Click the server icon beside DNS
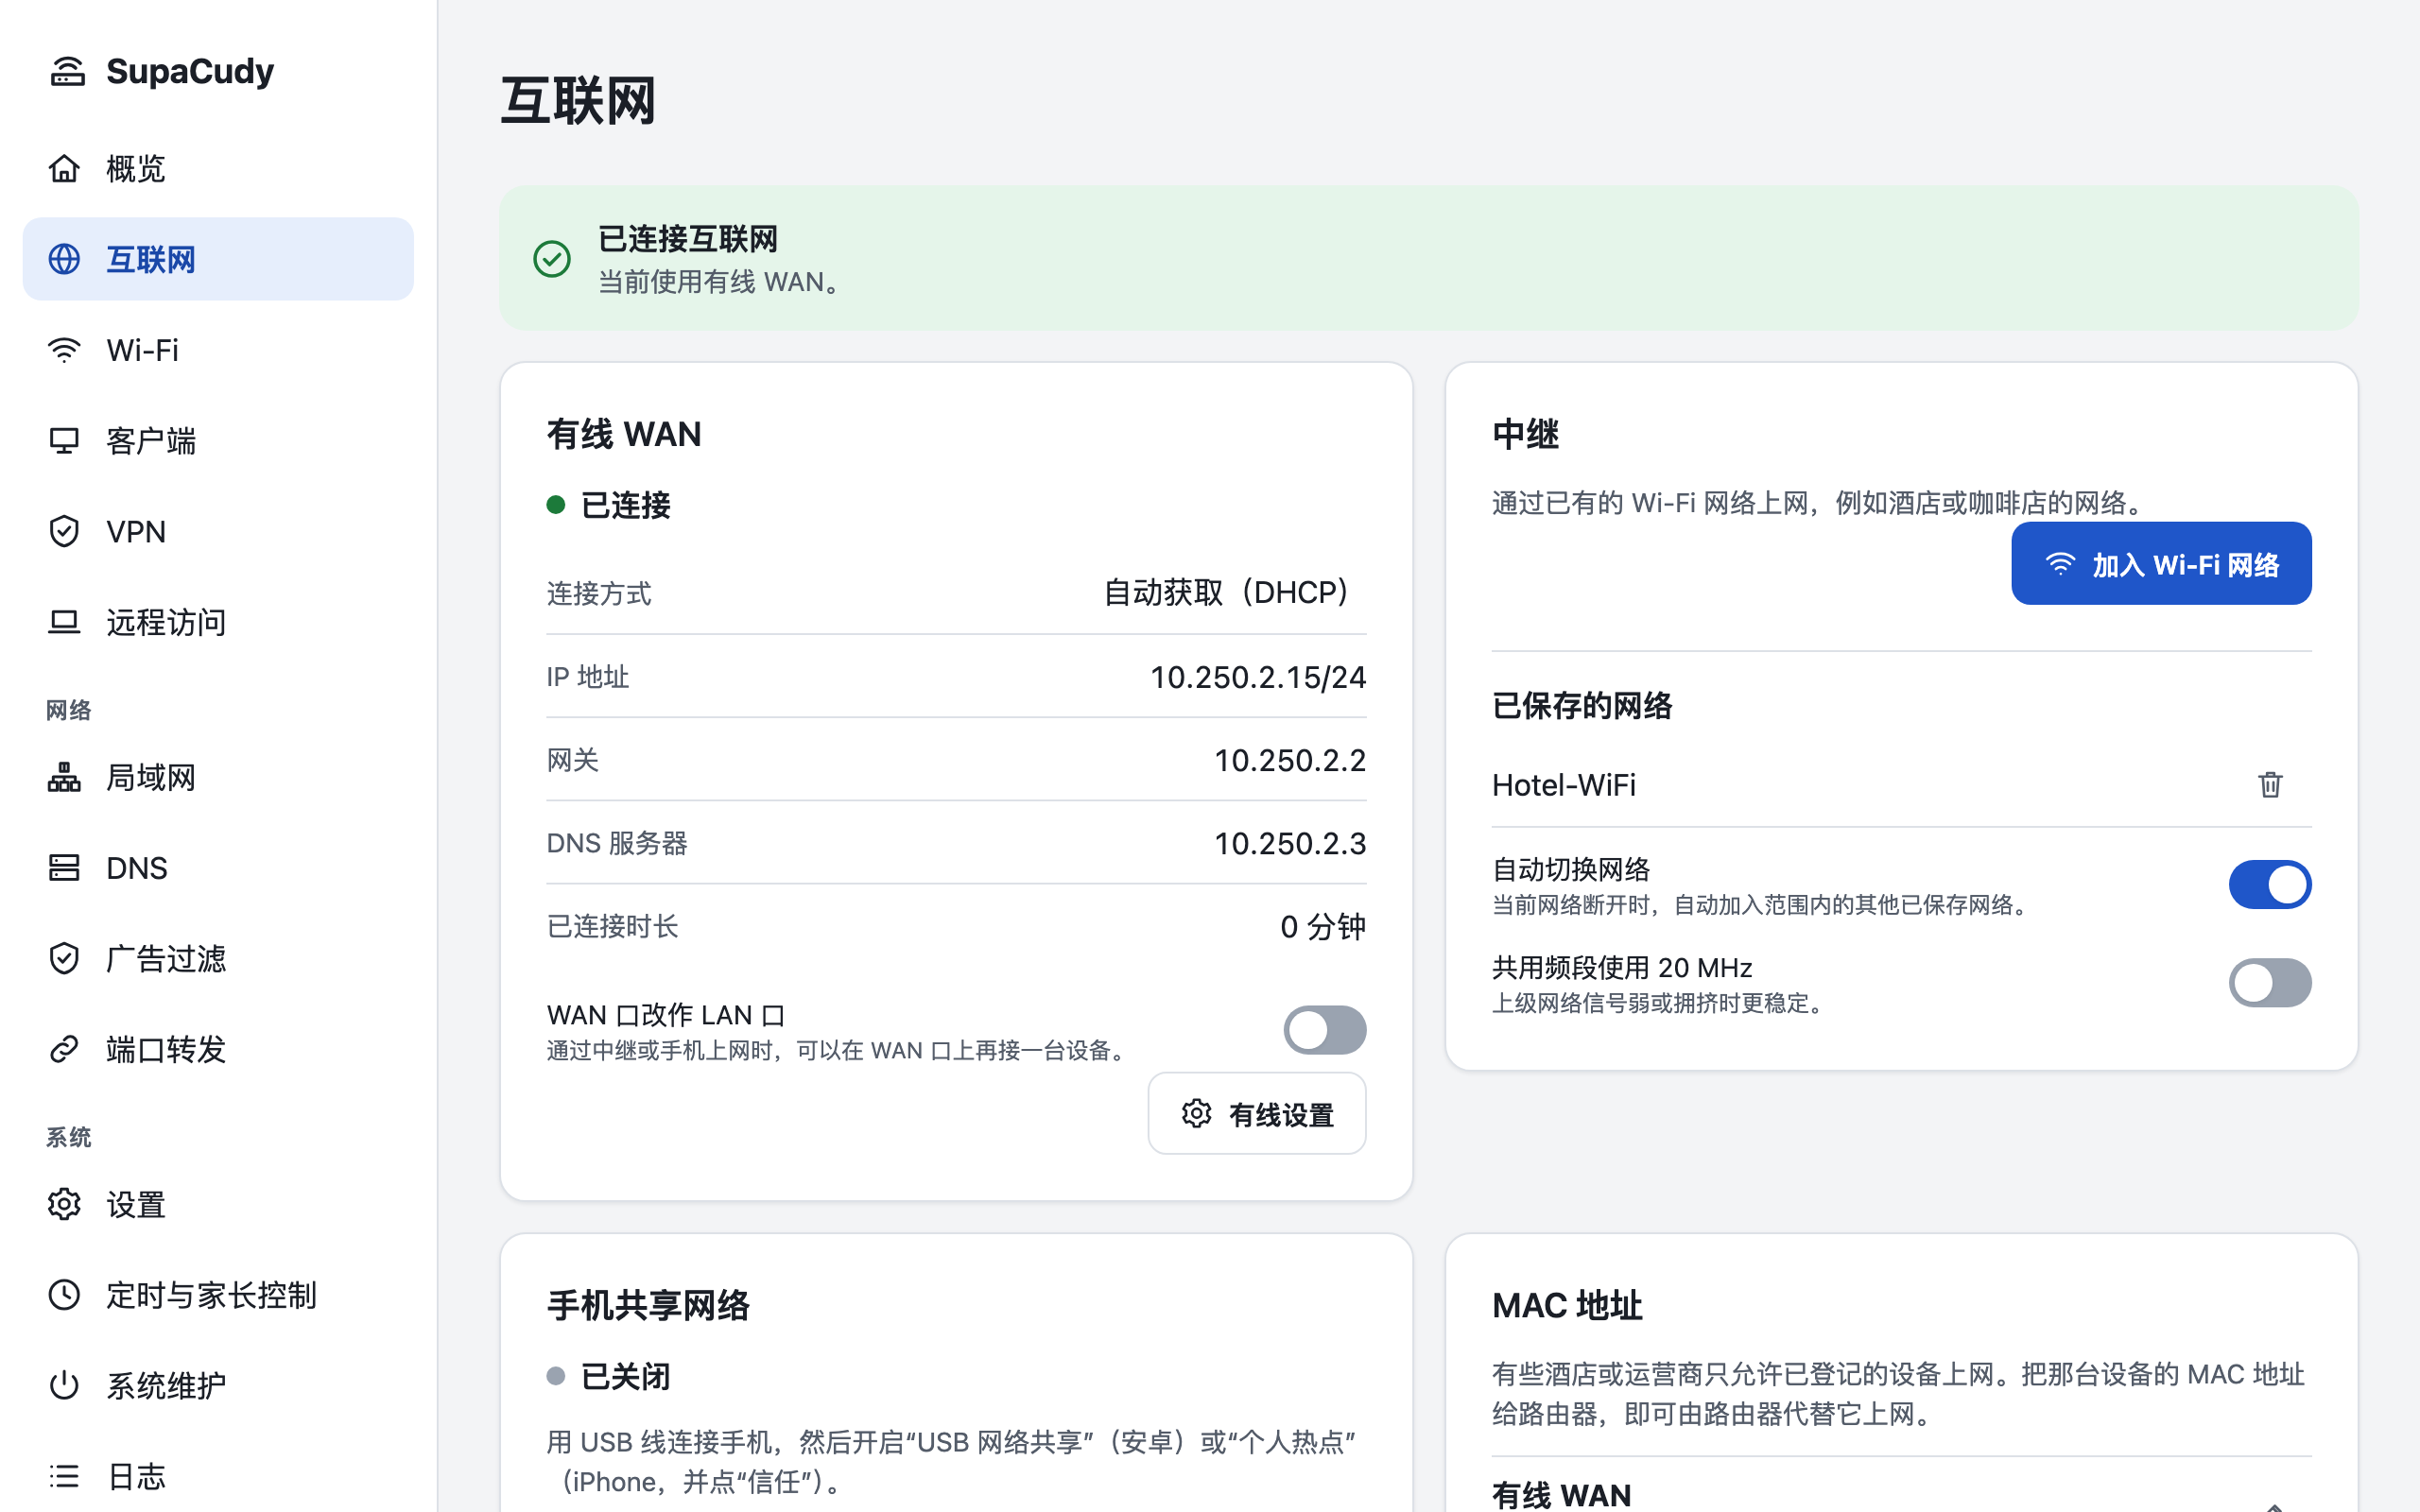 click(64, 867)
